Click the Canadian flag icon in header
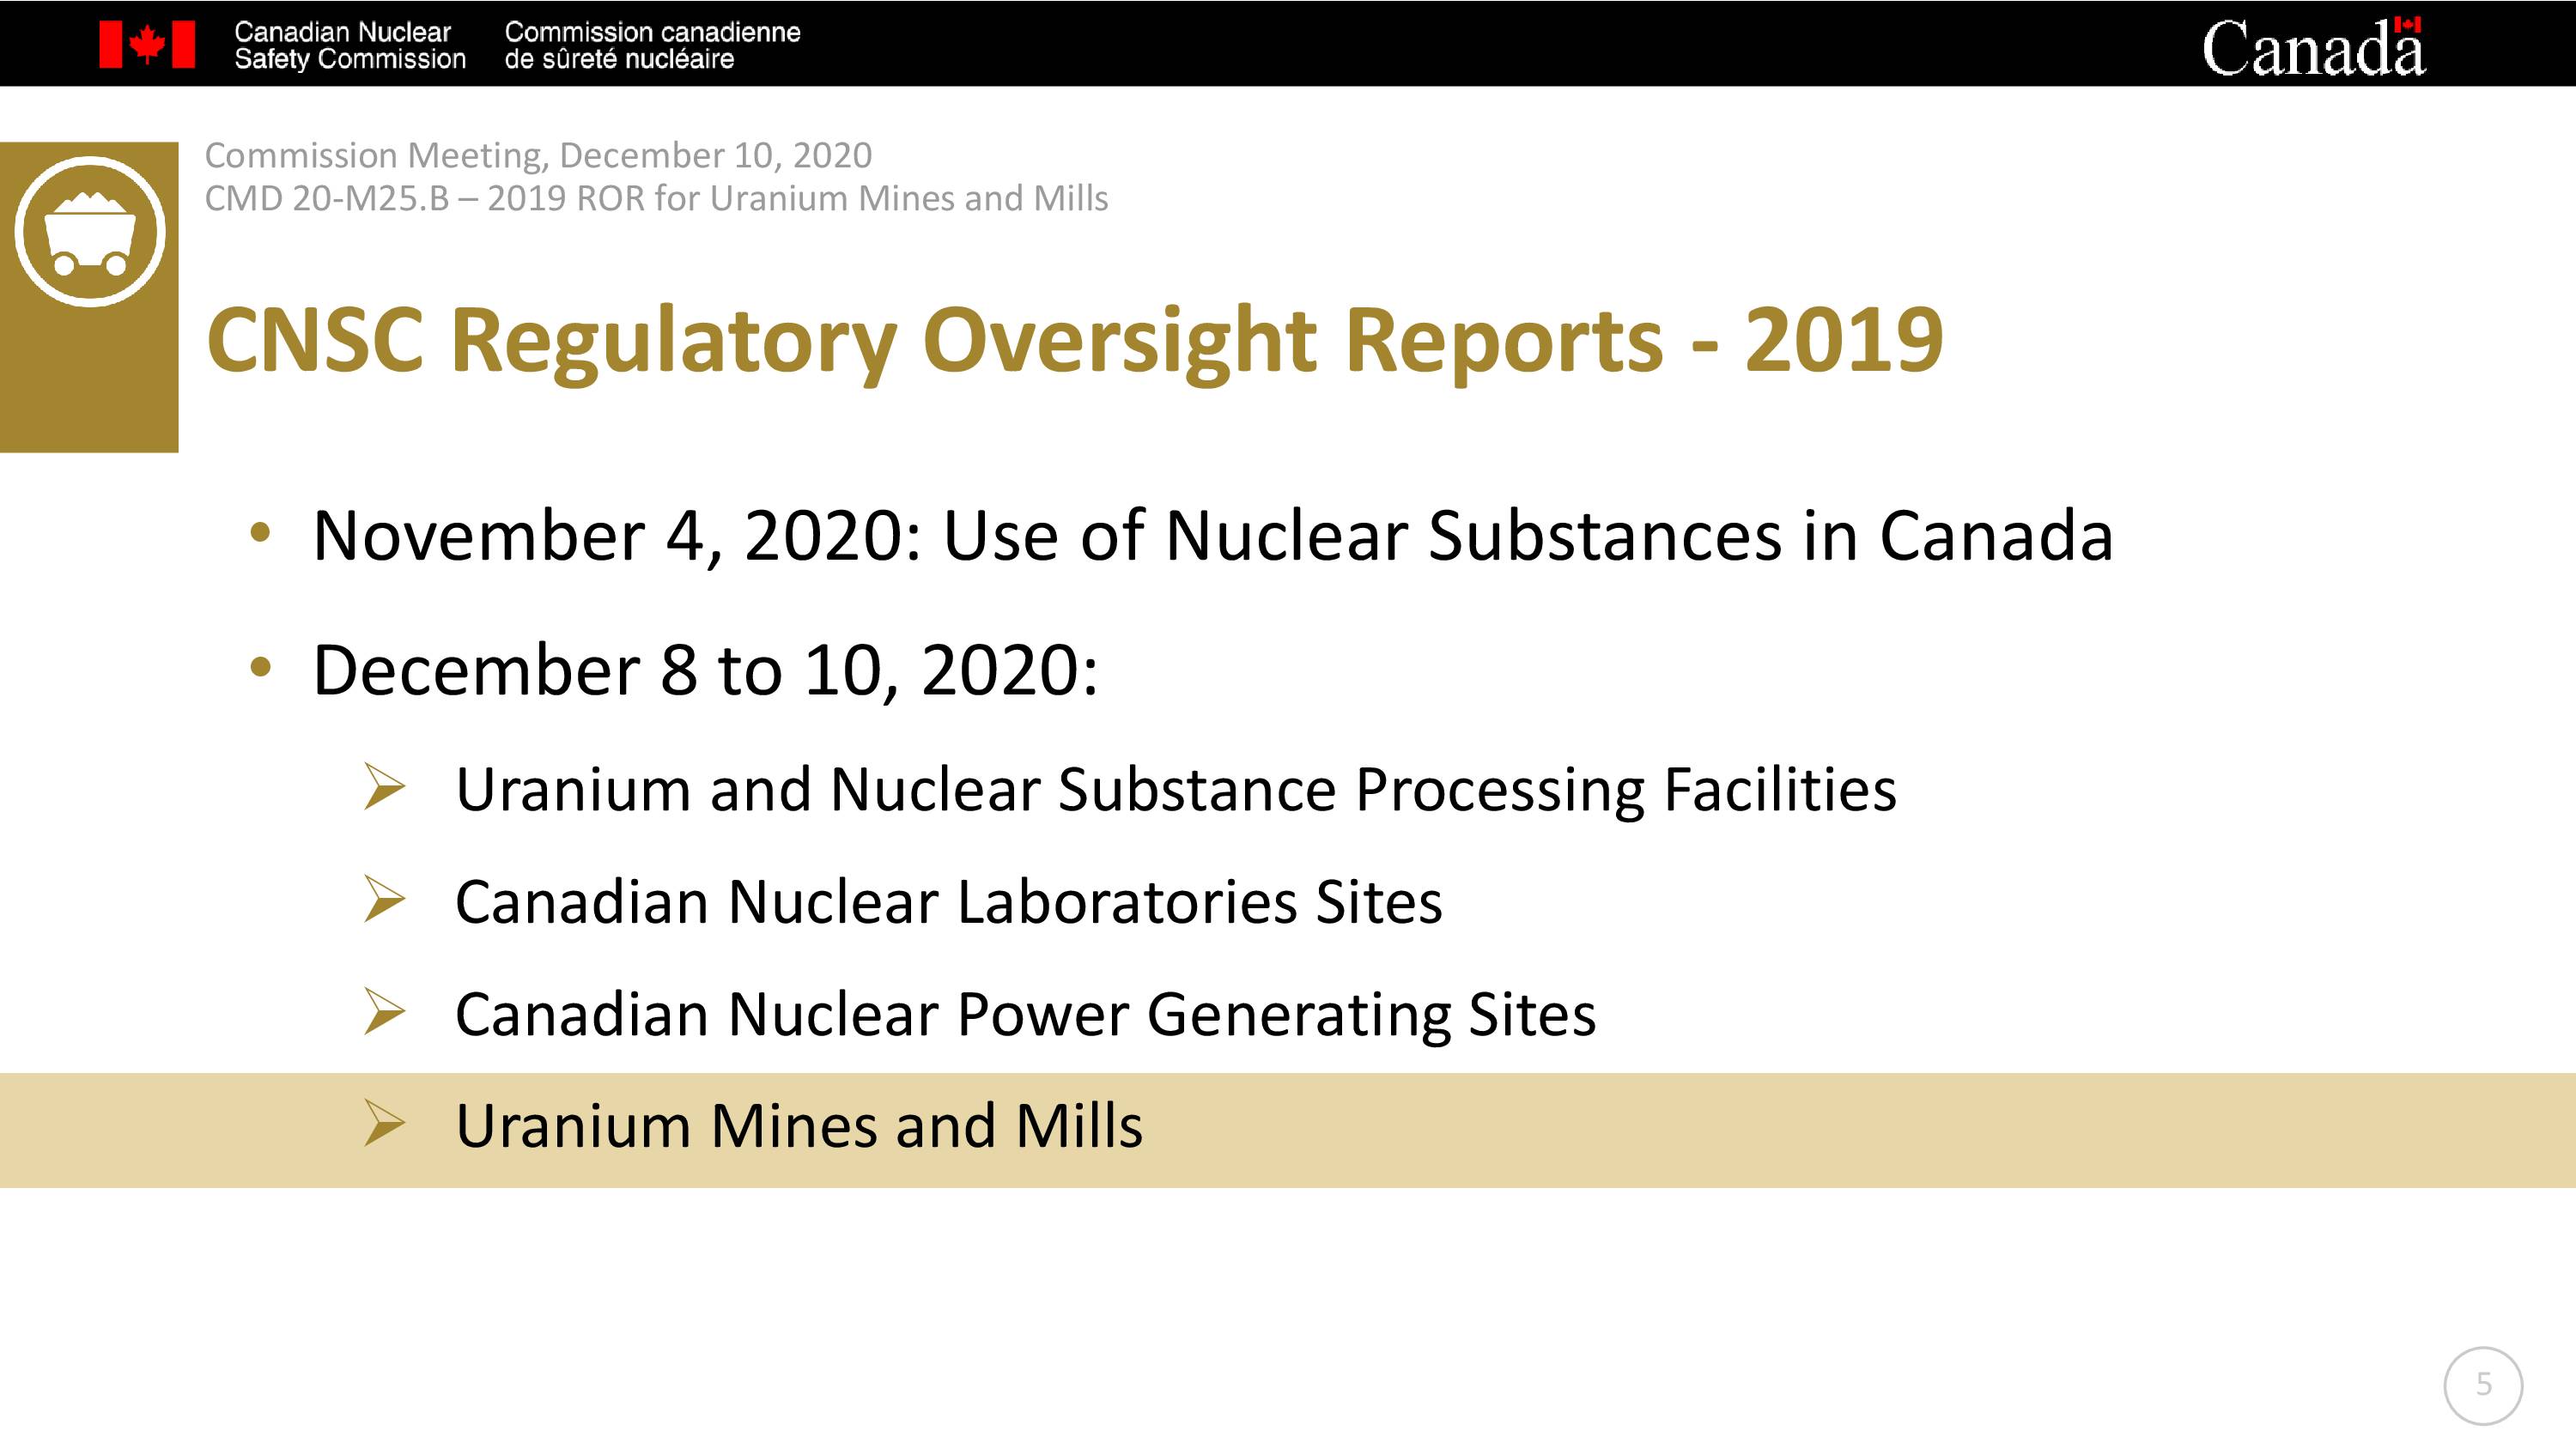This screenshot has height=1449, width=2576. click(147, 45)
